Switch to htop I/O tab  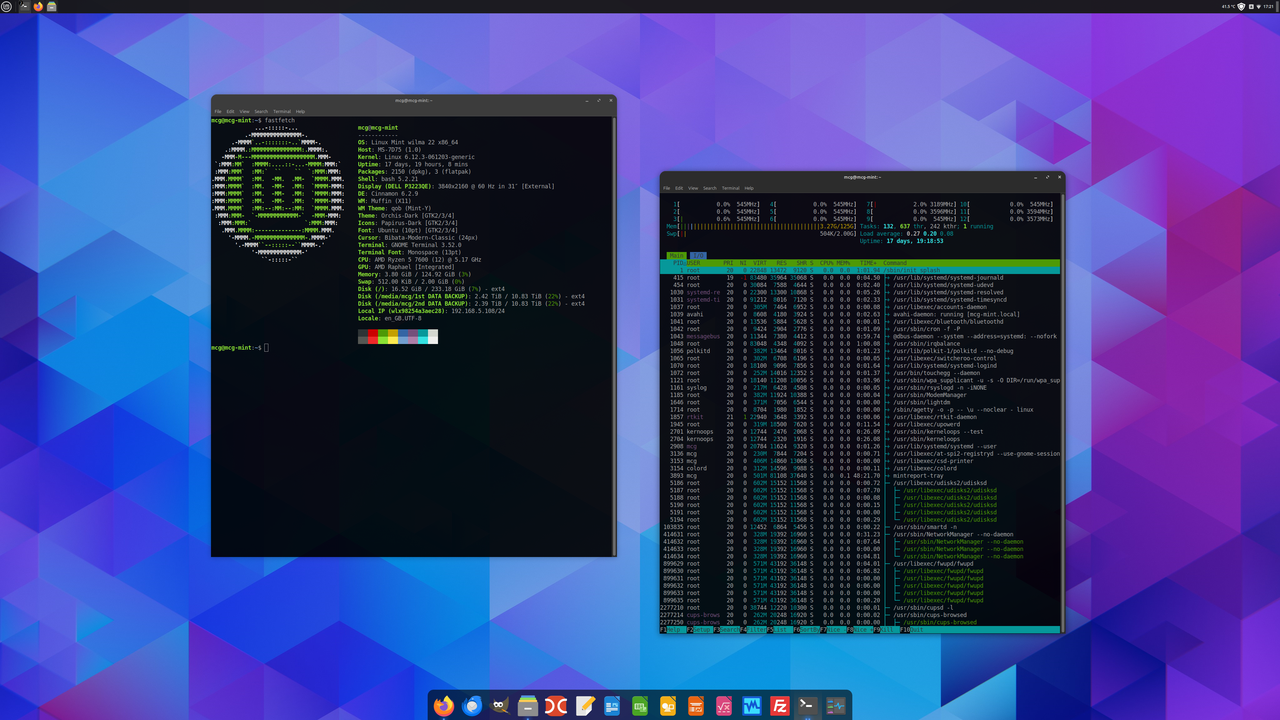tap(698, 255)
